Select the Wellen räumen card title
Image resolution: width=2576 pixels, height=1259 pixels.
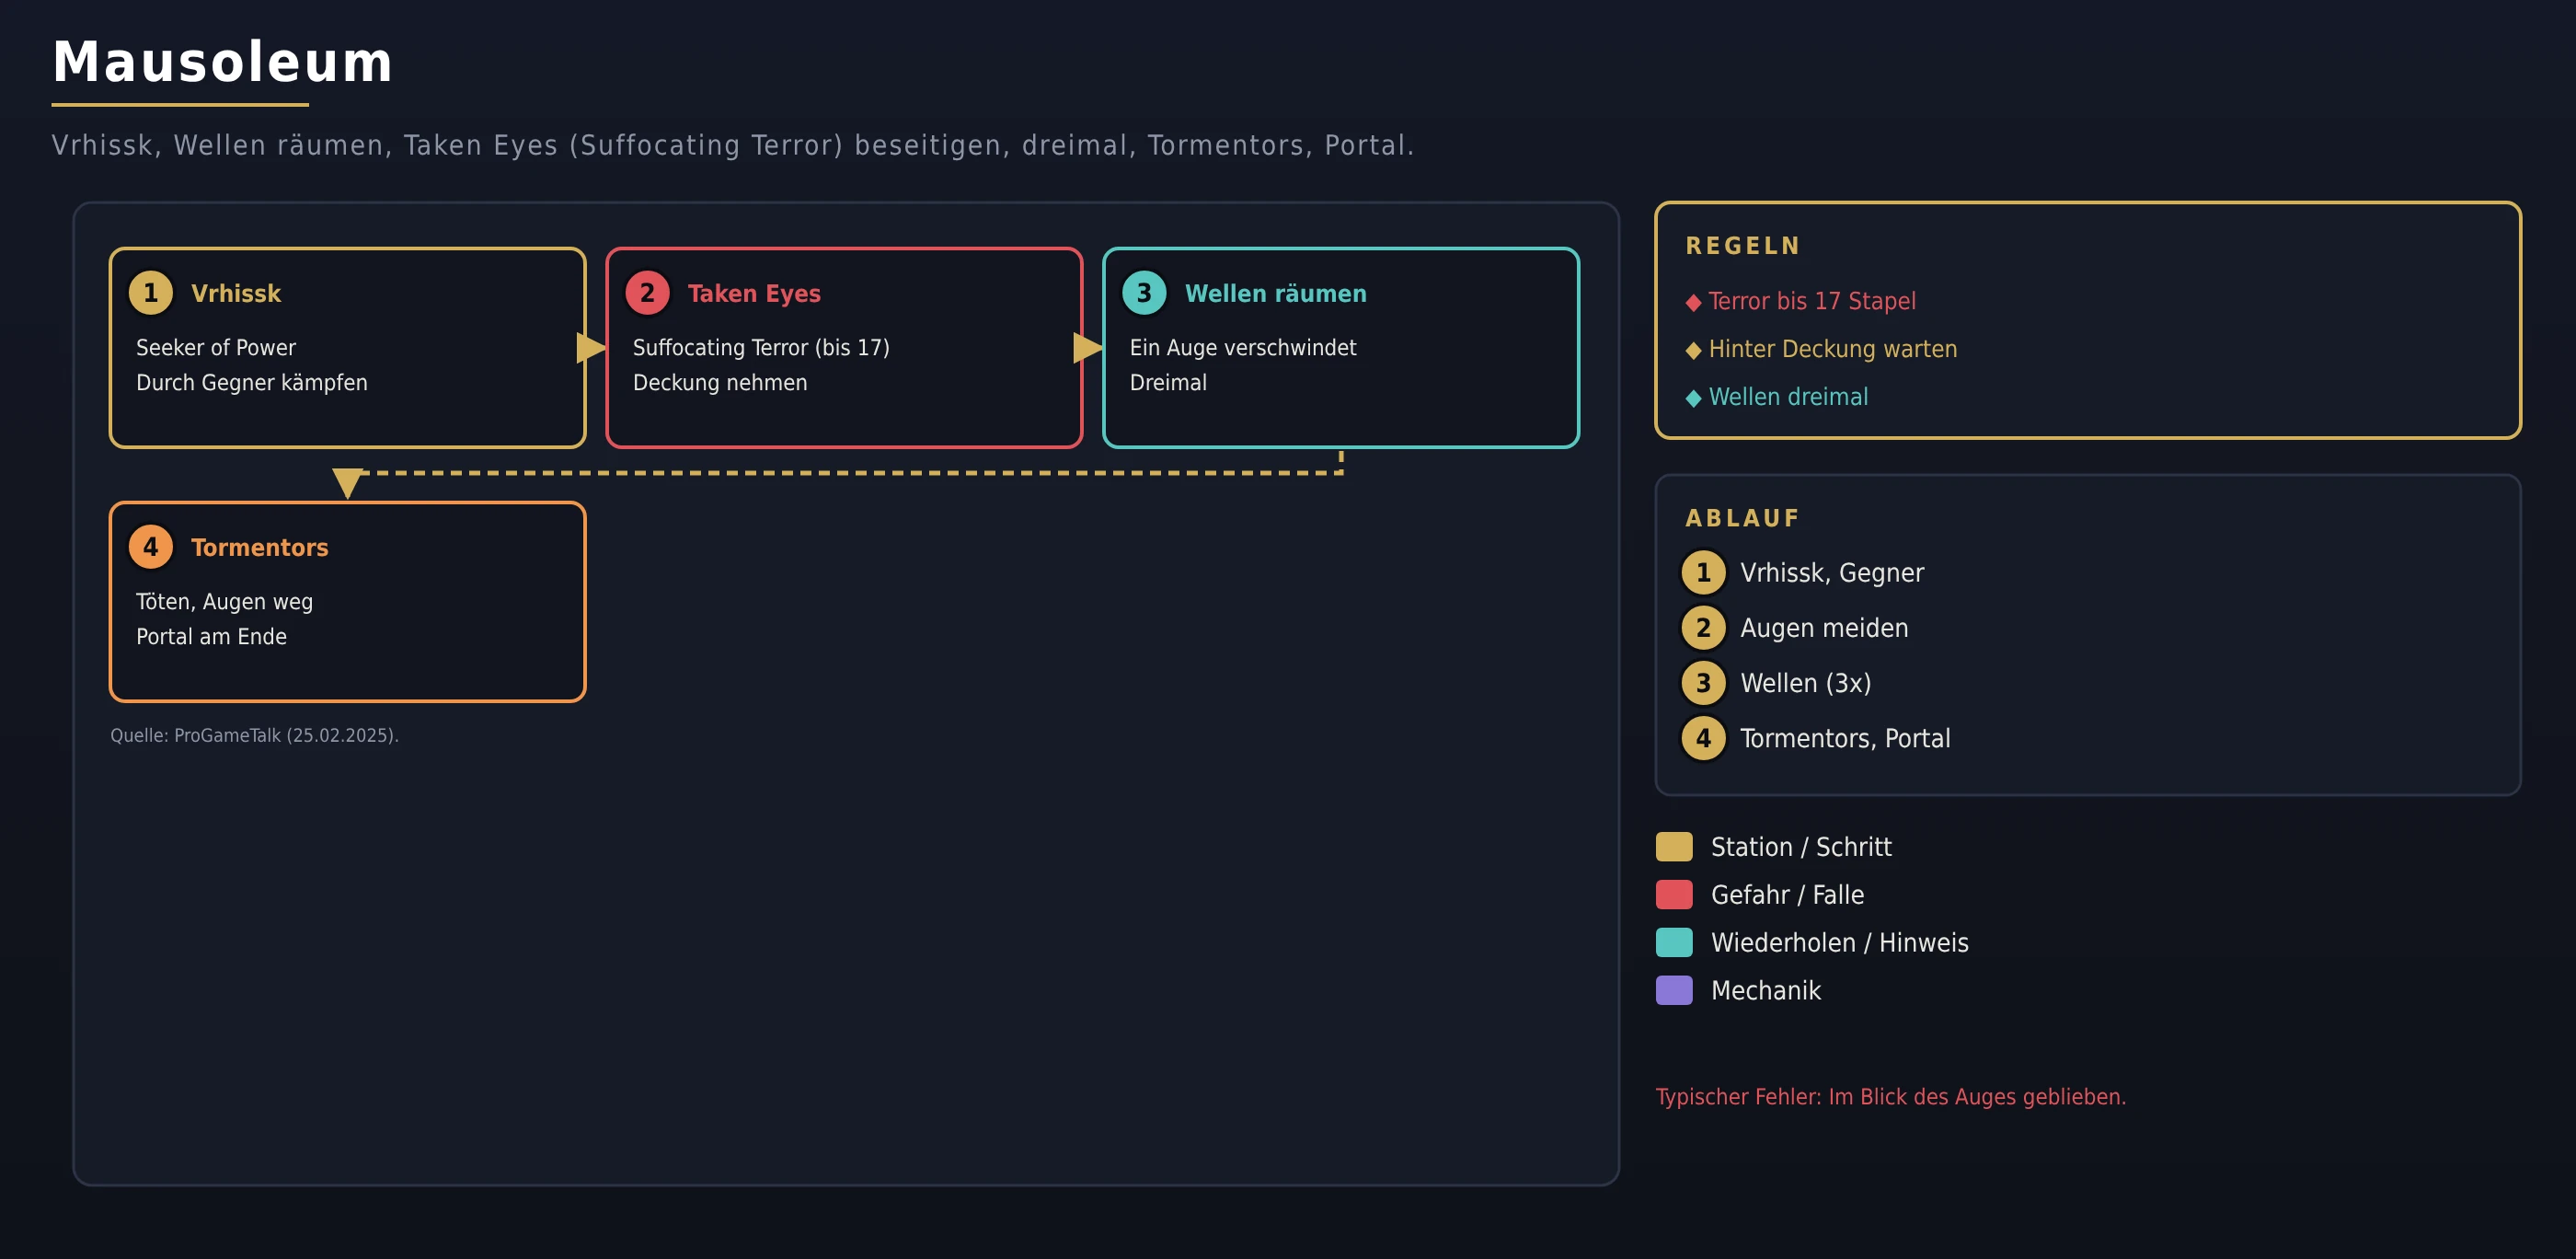1276,294
